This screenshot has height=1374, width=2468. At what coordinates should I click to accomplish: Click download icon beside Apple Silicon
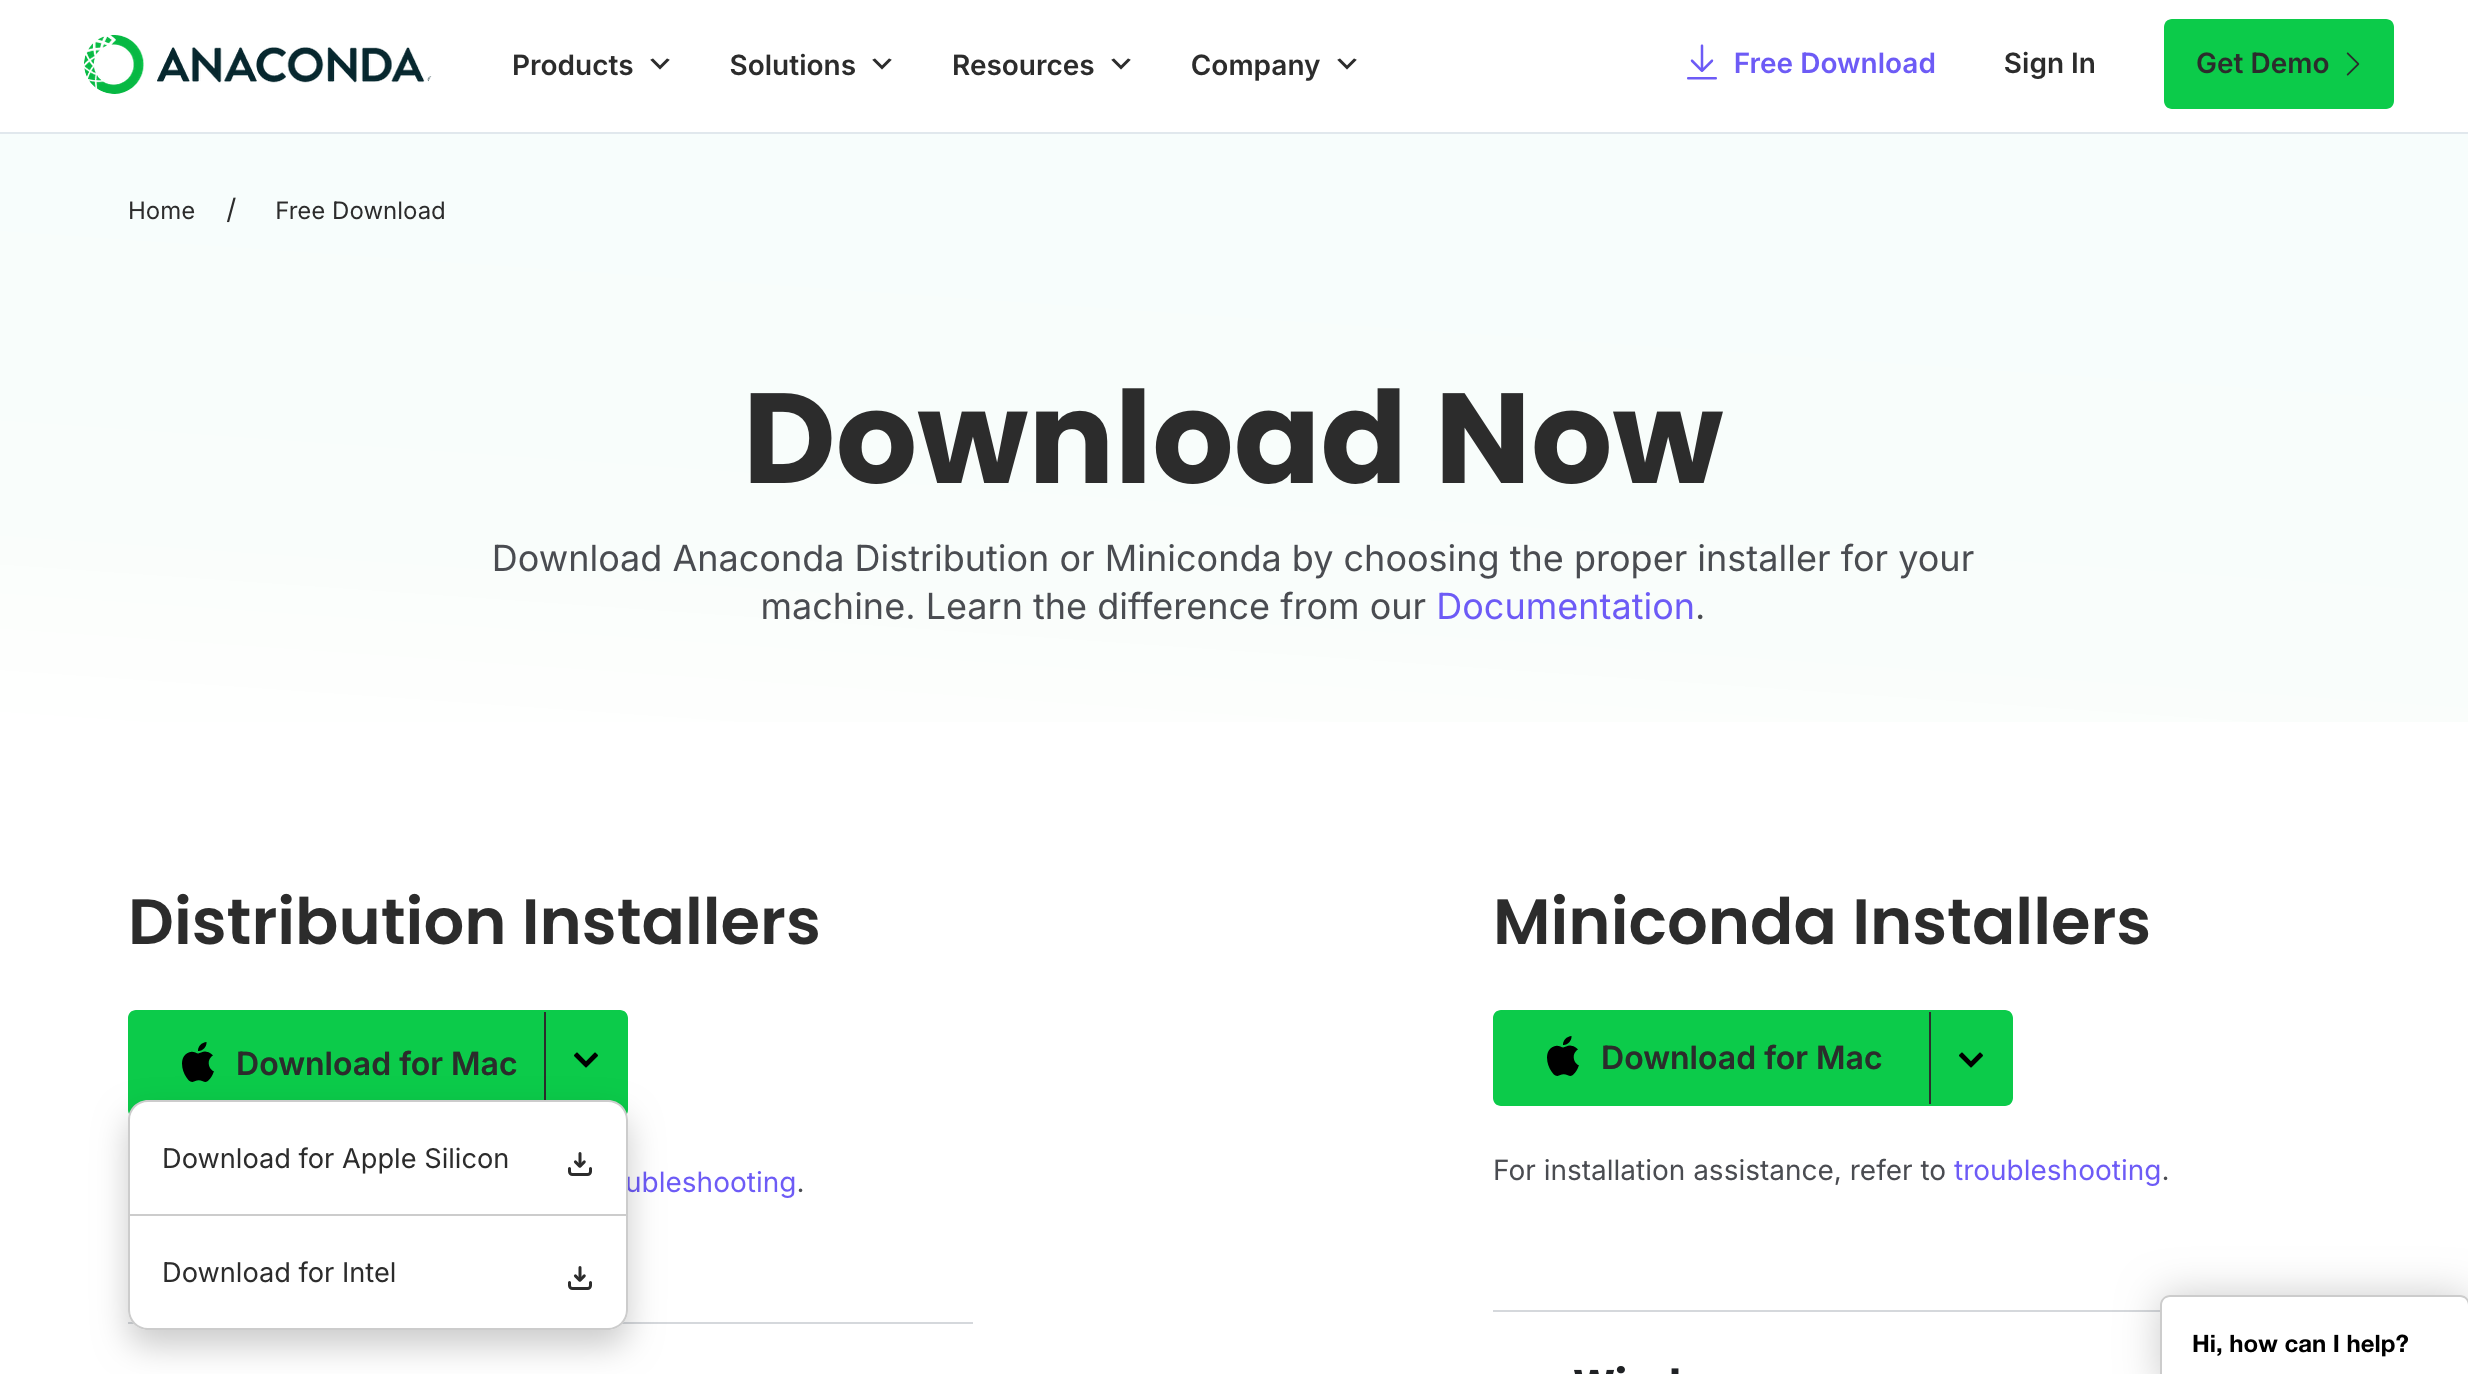coord(580,1163)
